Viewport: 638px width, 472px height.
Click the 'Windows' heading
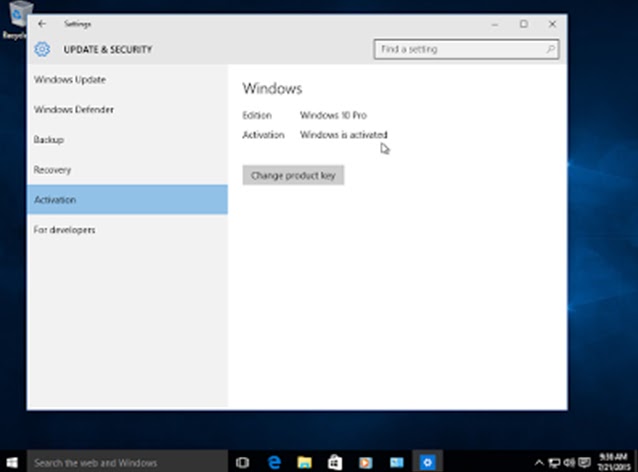(272, 88)
